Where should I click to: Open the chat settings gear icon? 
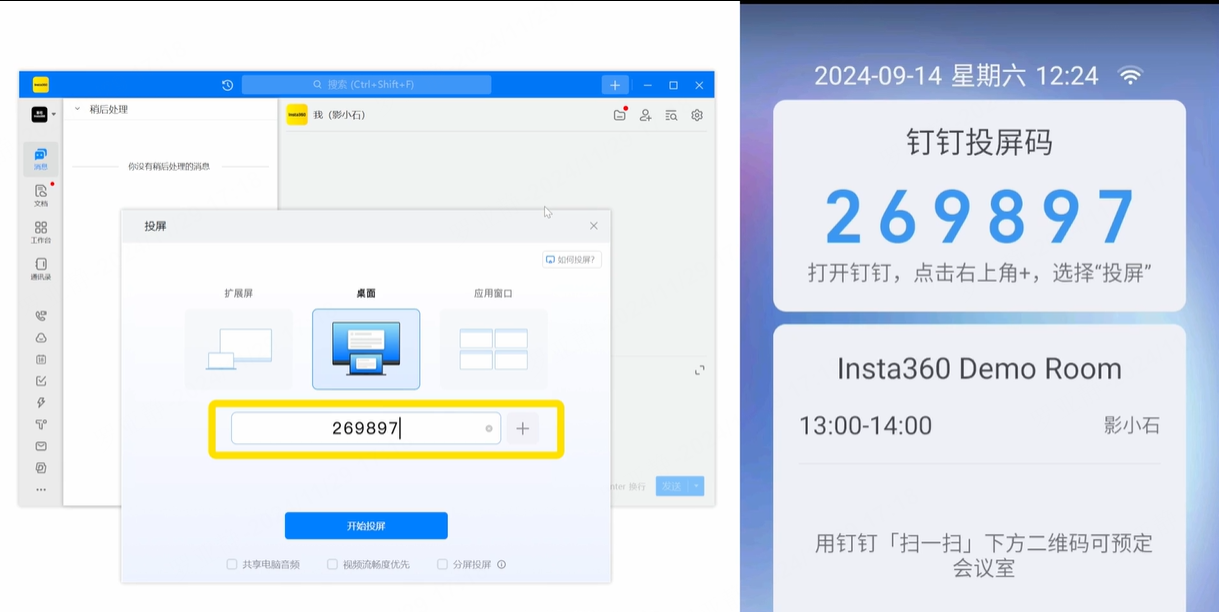pyautogui.click(x=697, y=115)
